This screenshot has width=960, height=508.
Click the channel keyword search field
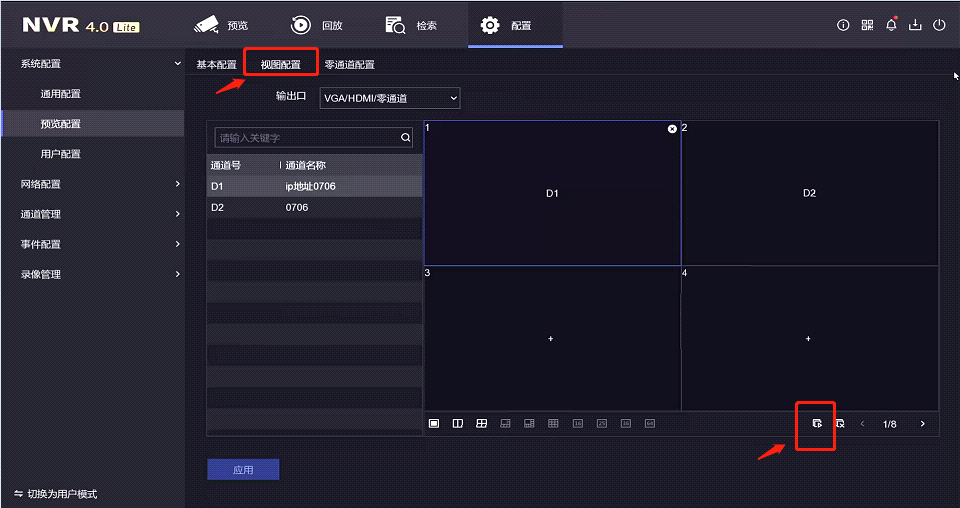[306, 138]
